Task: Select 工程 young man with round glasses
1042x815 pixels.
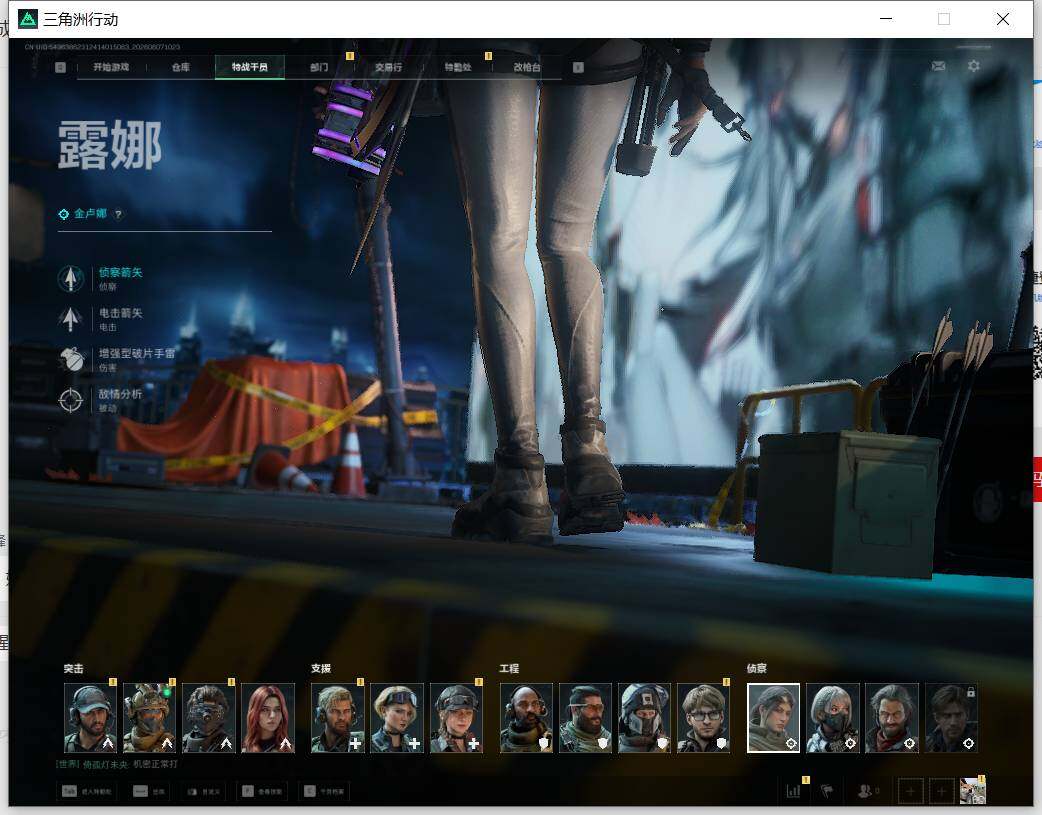Action: click(x=703, y=718)
